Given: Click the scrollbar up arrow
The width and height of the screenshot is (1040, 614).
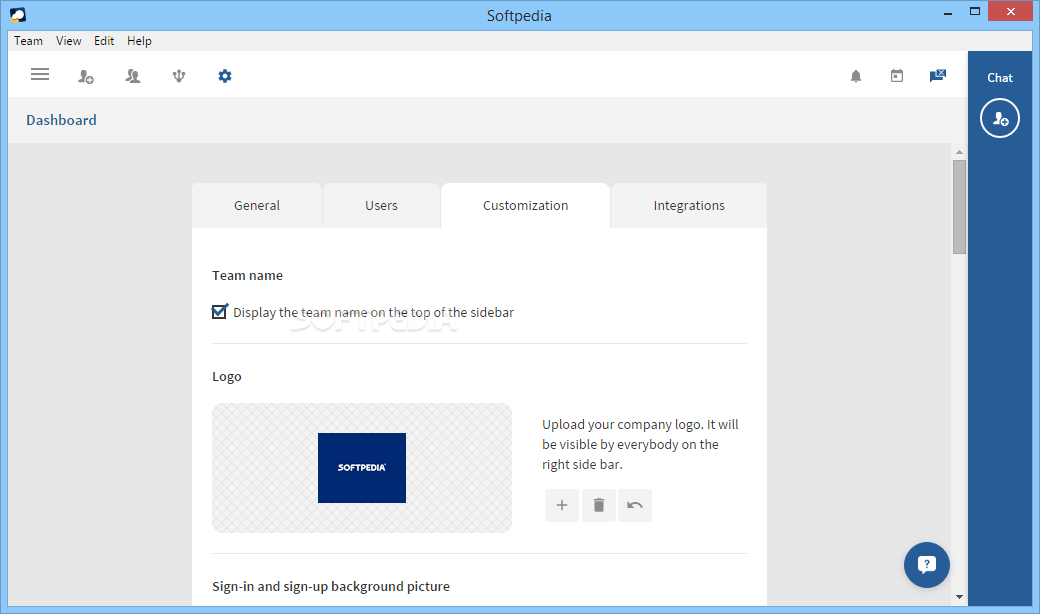Looking at the screenshot, I should coord(959,152).
